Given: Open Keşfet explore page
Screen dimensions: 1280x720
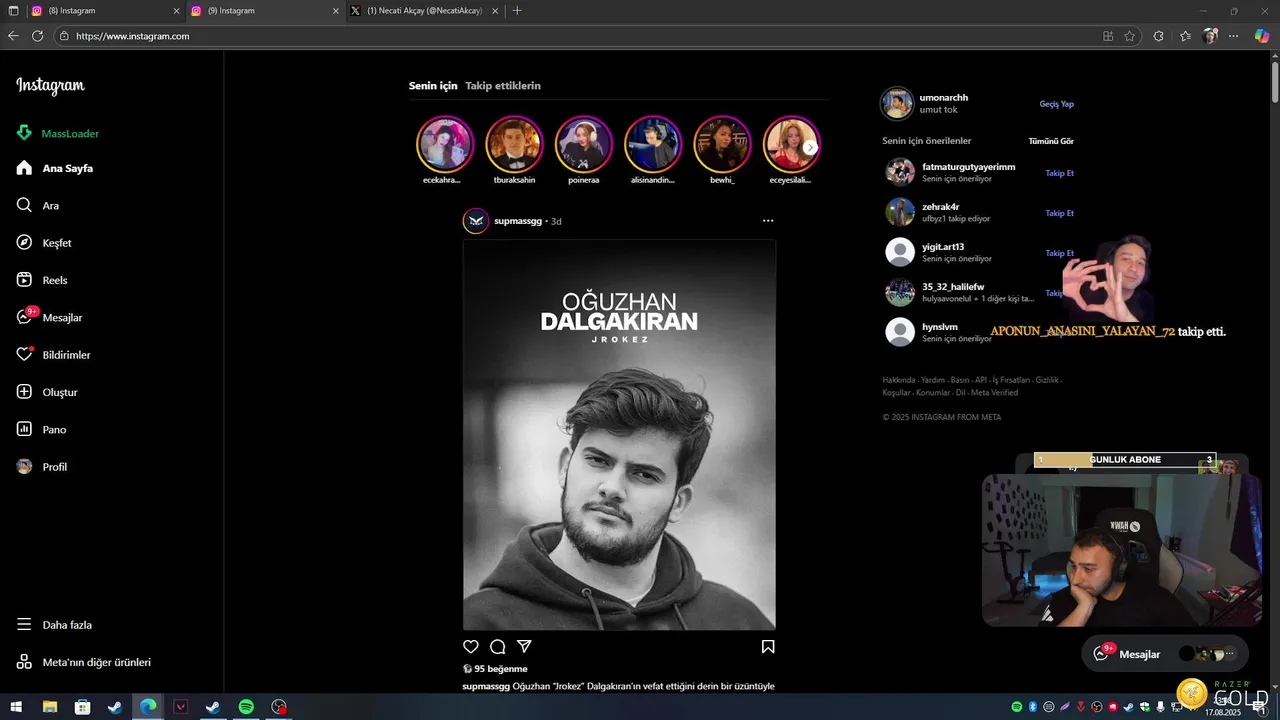Looking at the screenshot, I should [x=44, y=243].
